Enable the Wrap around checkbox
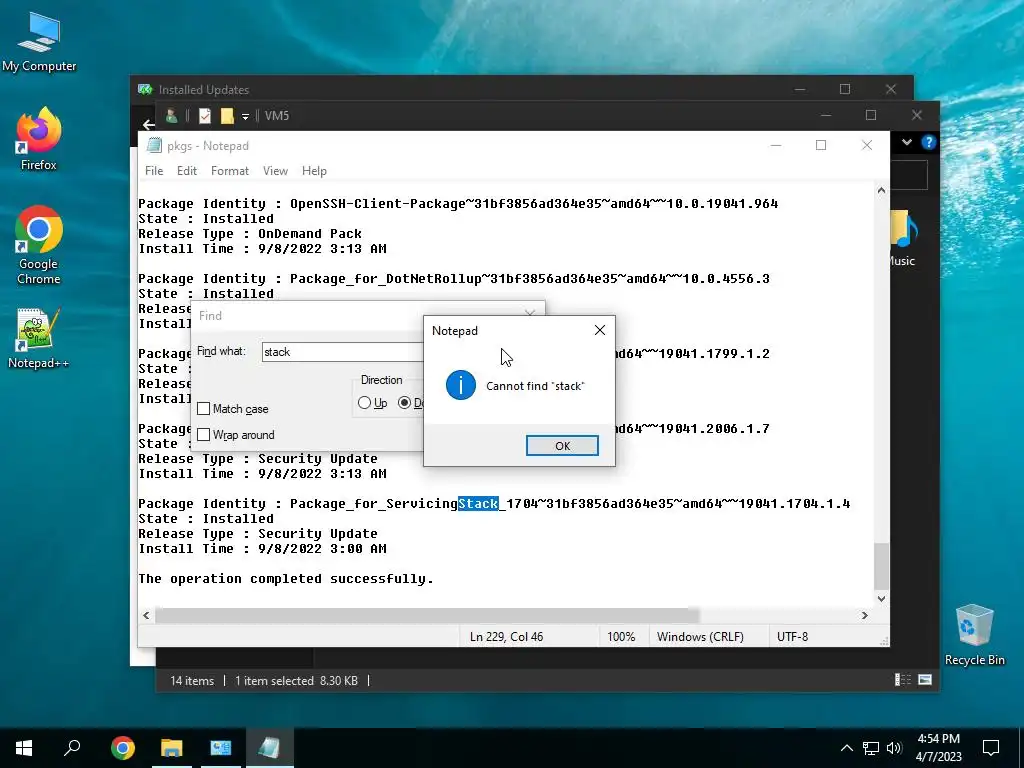The image size is (1024, 768). (x=204, y=435)
